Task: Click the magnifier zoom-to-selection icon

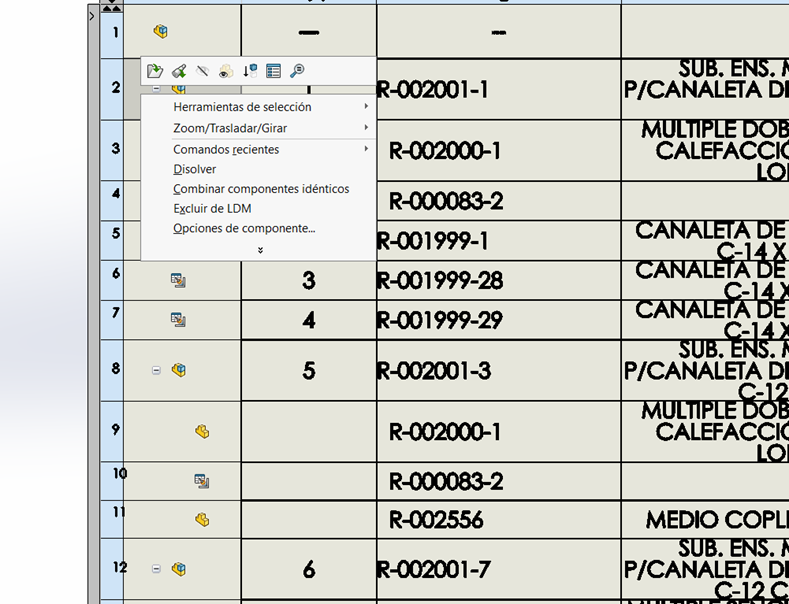Action: point(297,71)
